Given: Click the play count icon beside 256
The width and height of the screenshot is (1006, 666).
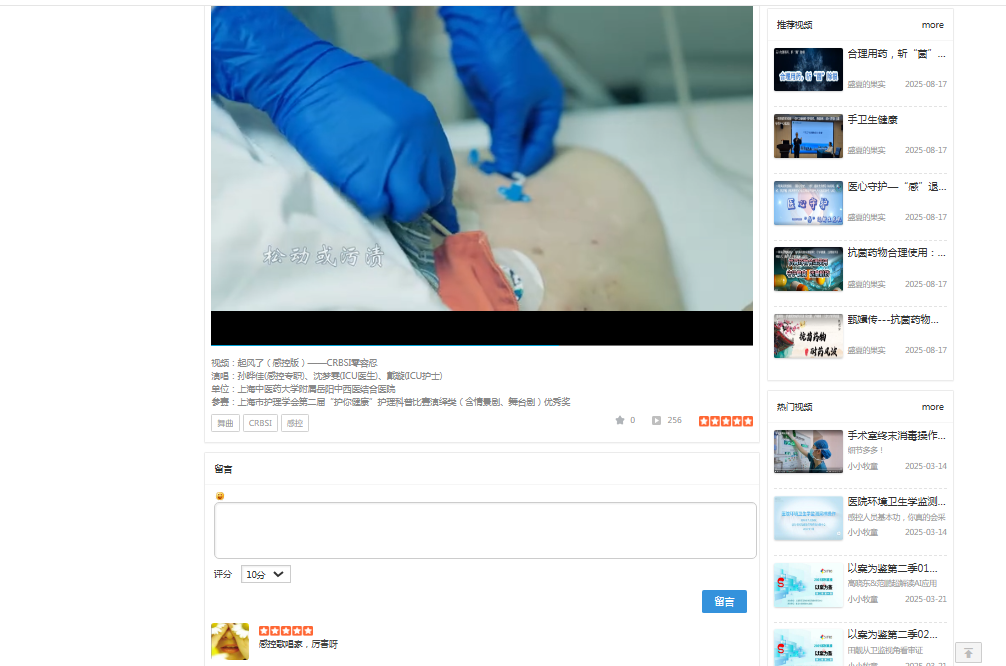Looking at the screenshot, I should click(x=655, y=420).
